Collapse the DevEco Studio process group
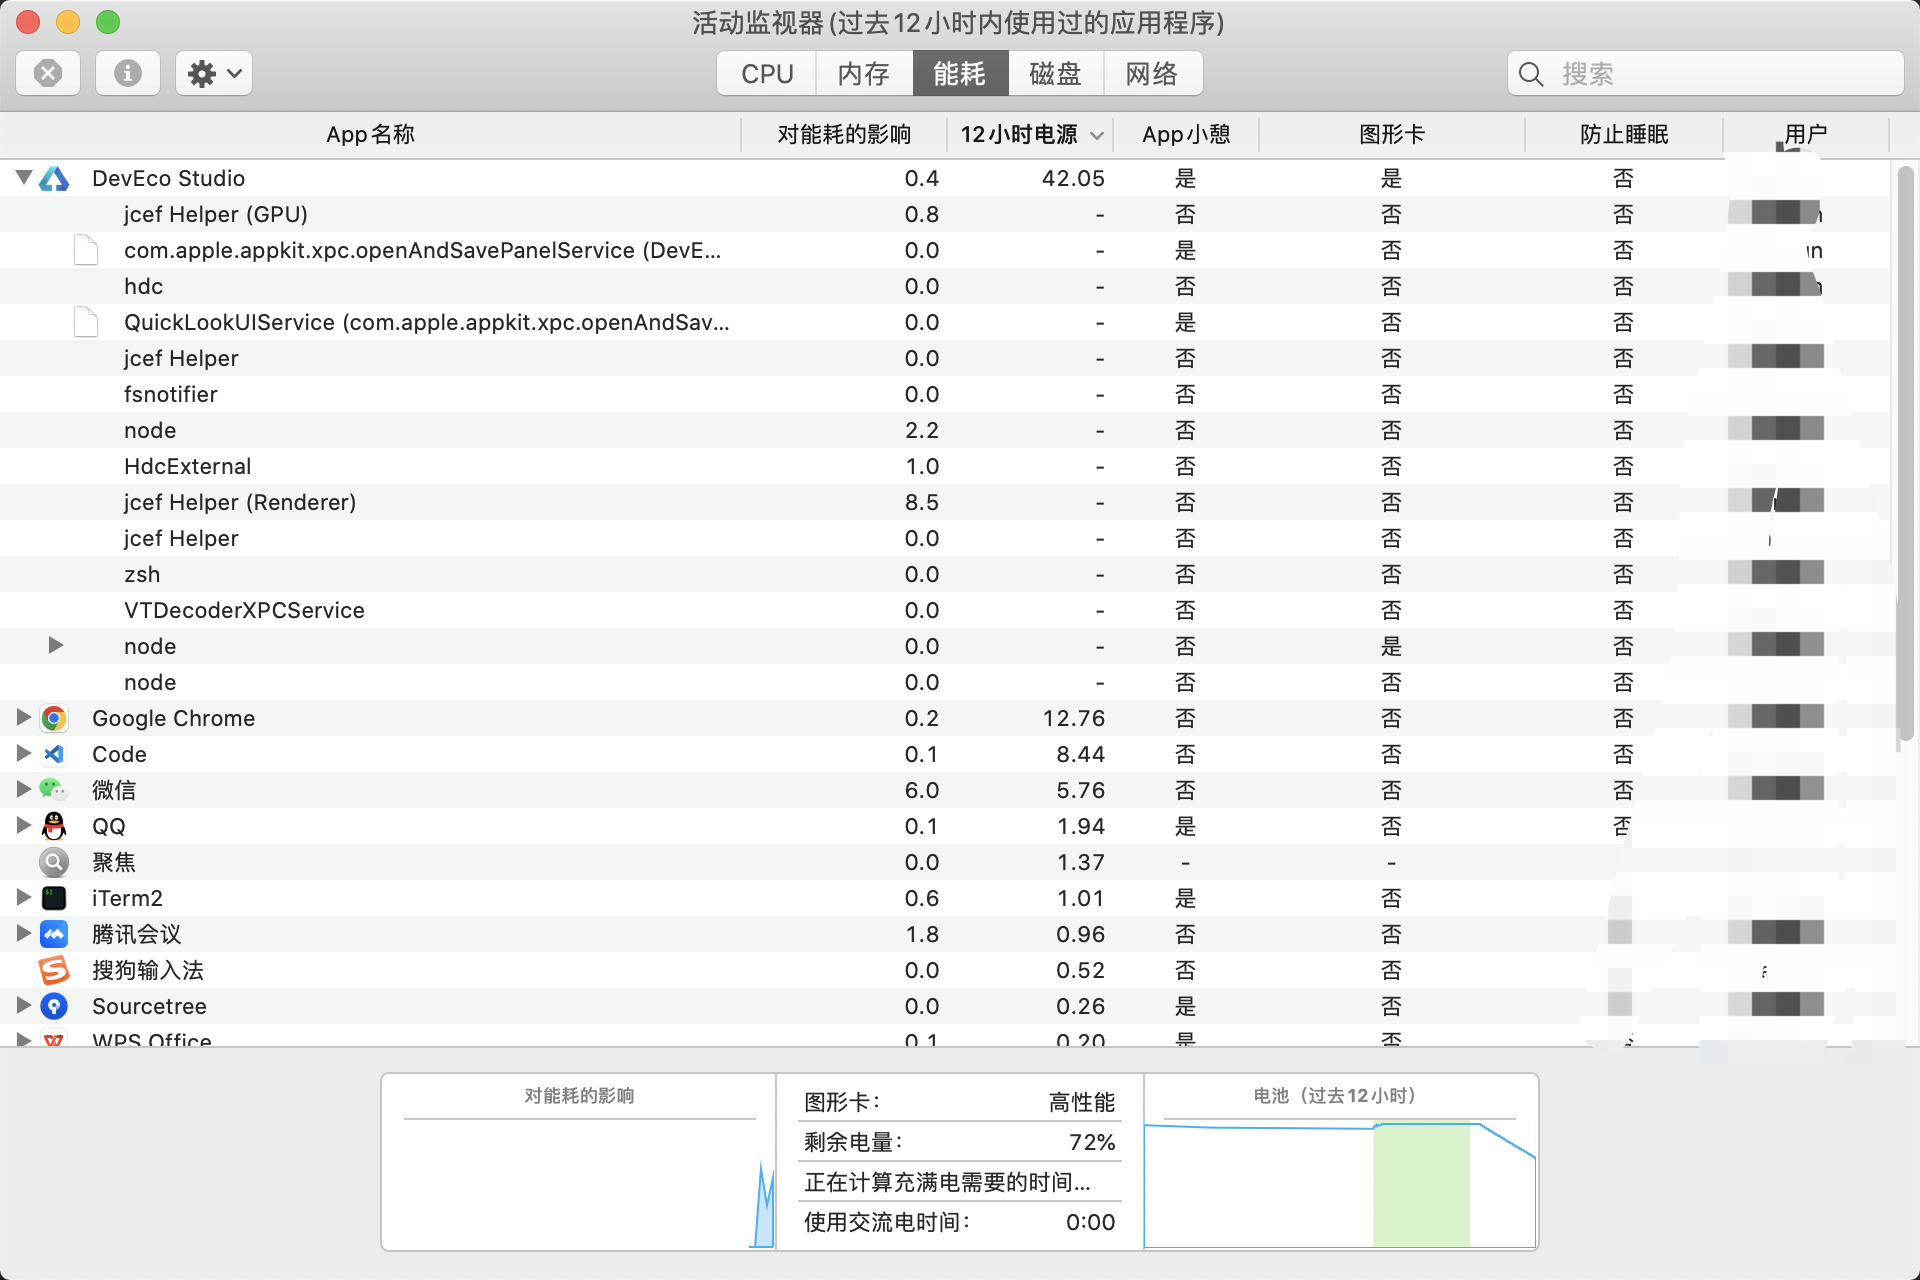This screenshot has height=1280, width=1920. [24, 178]
